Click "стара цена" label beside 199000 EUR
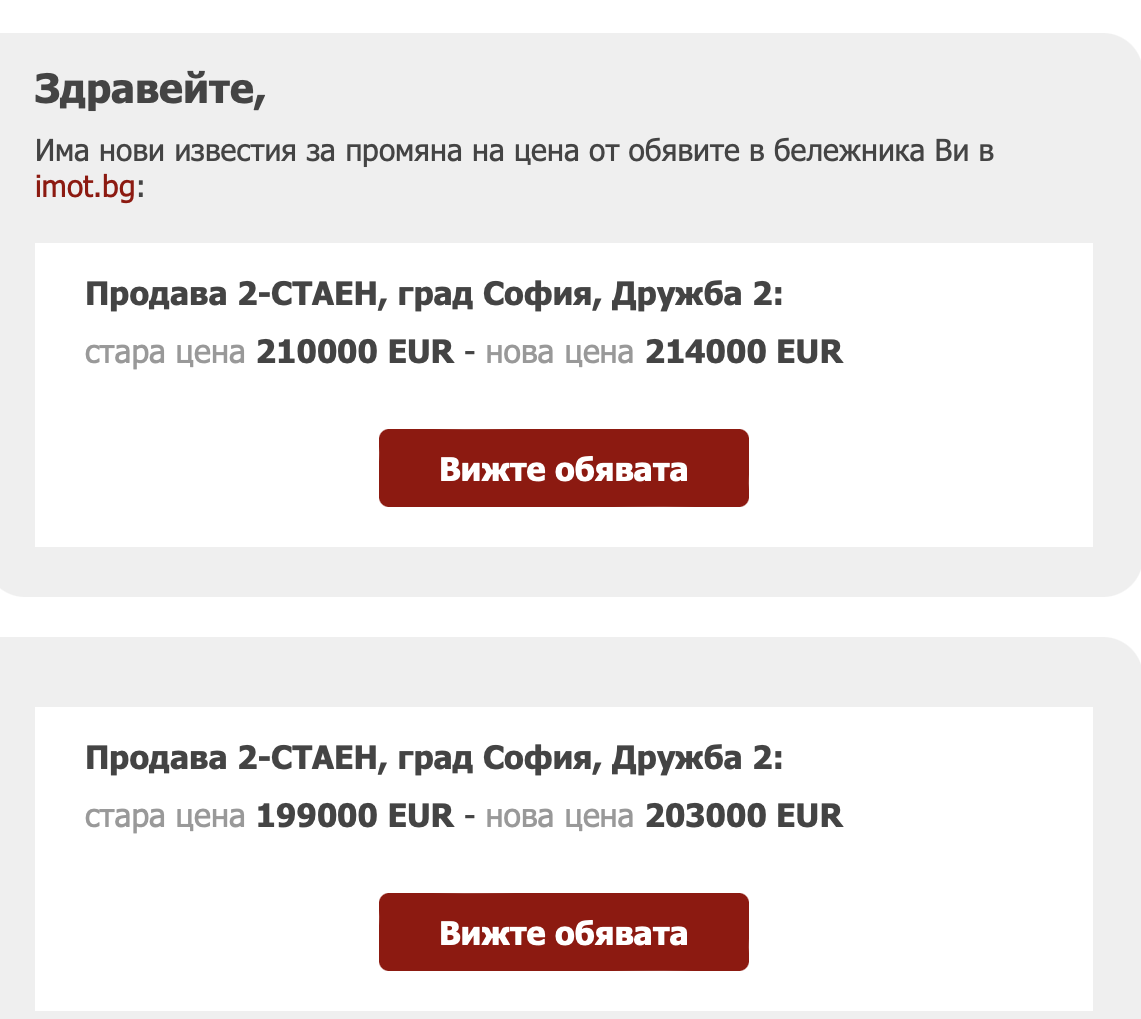 point(165,816)
